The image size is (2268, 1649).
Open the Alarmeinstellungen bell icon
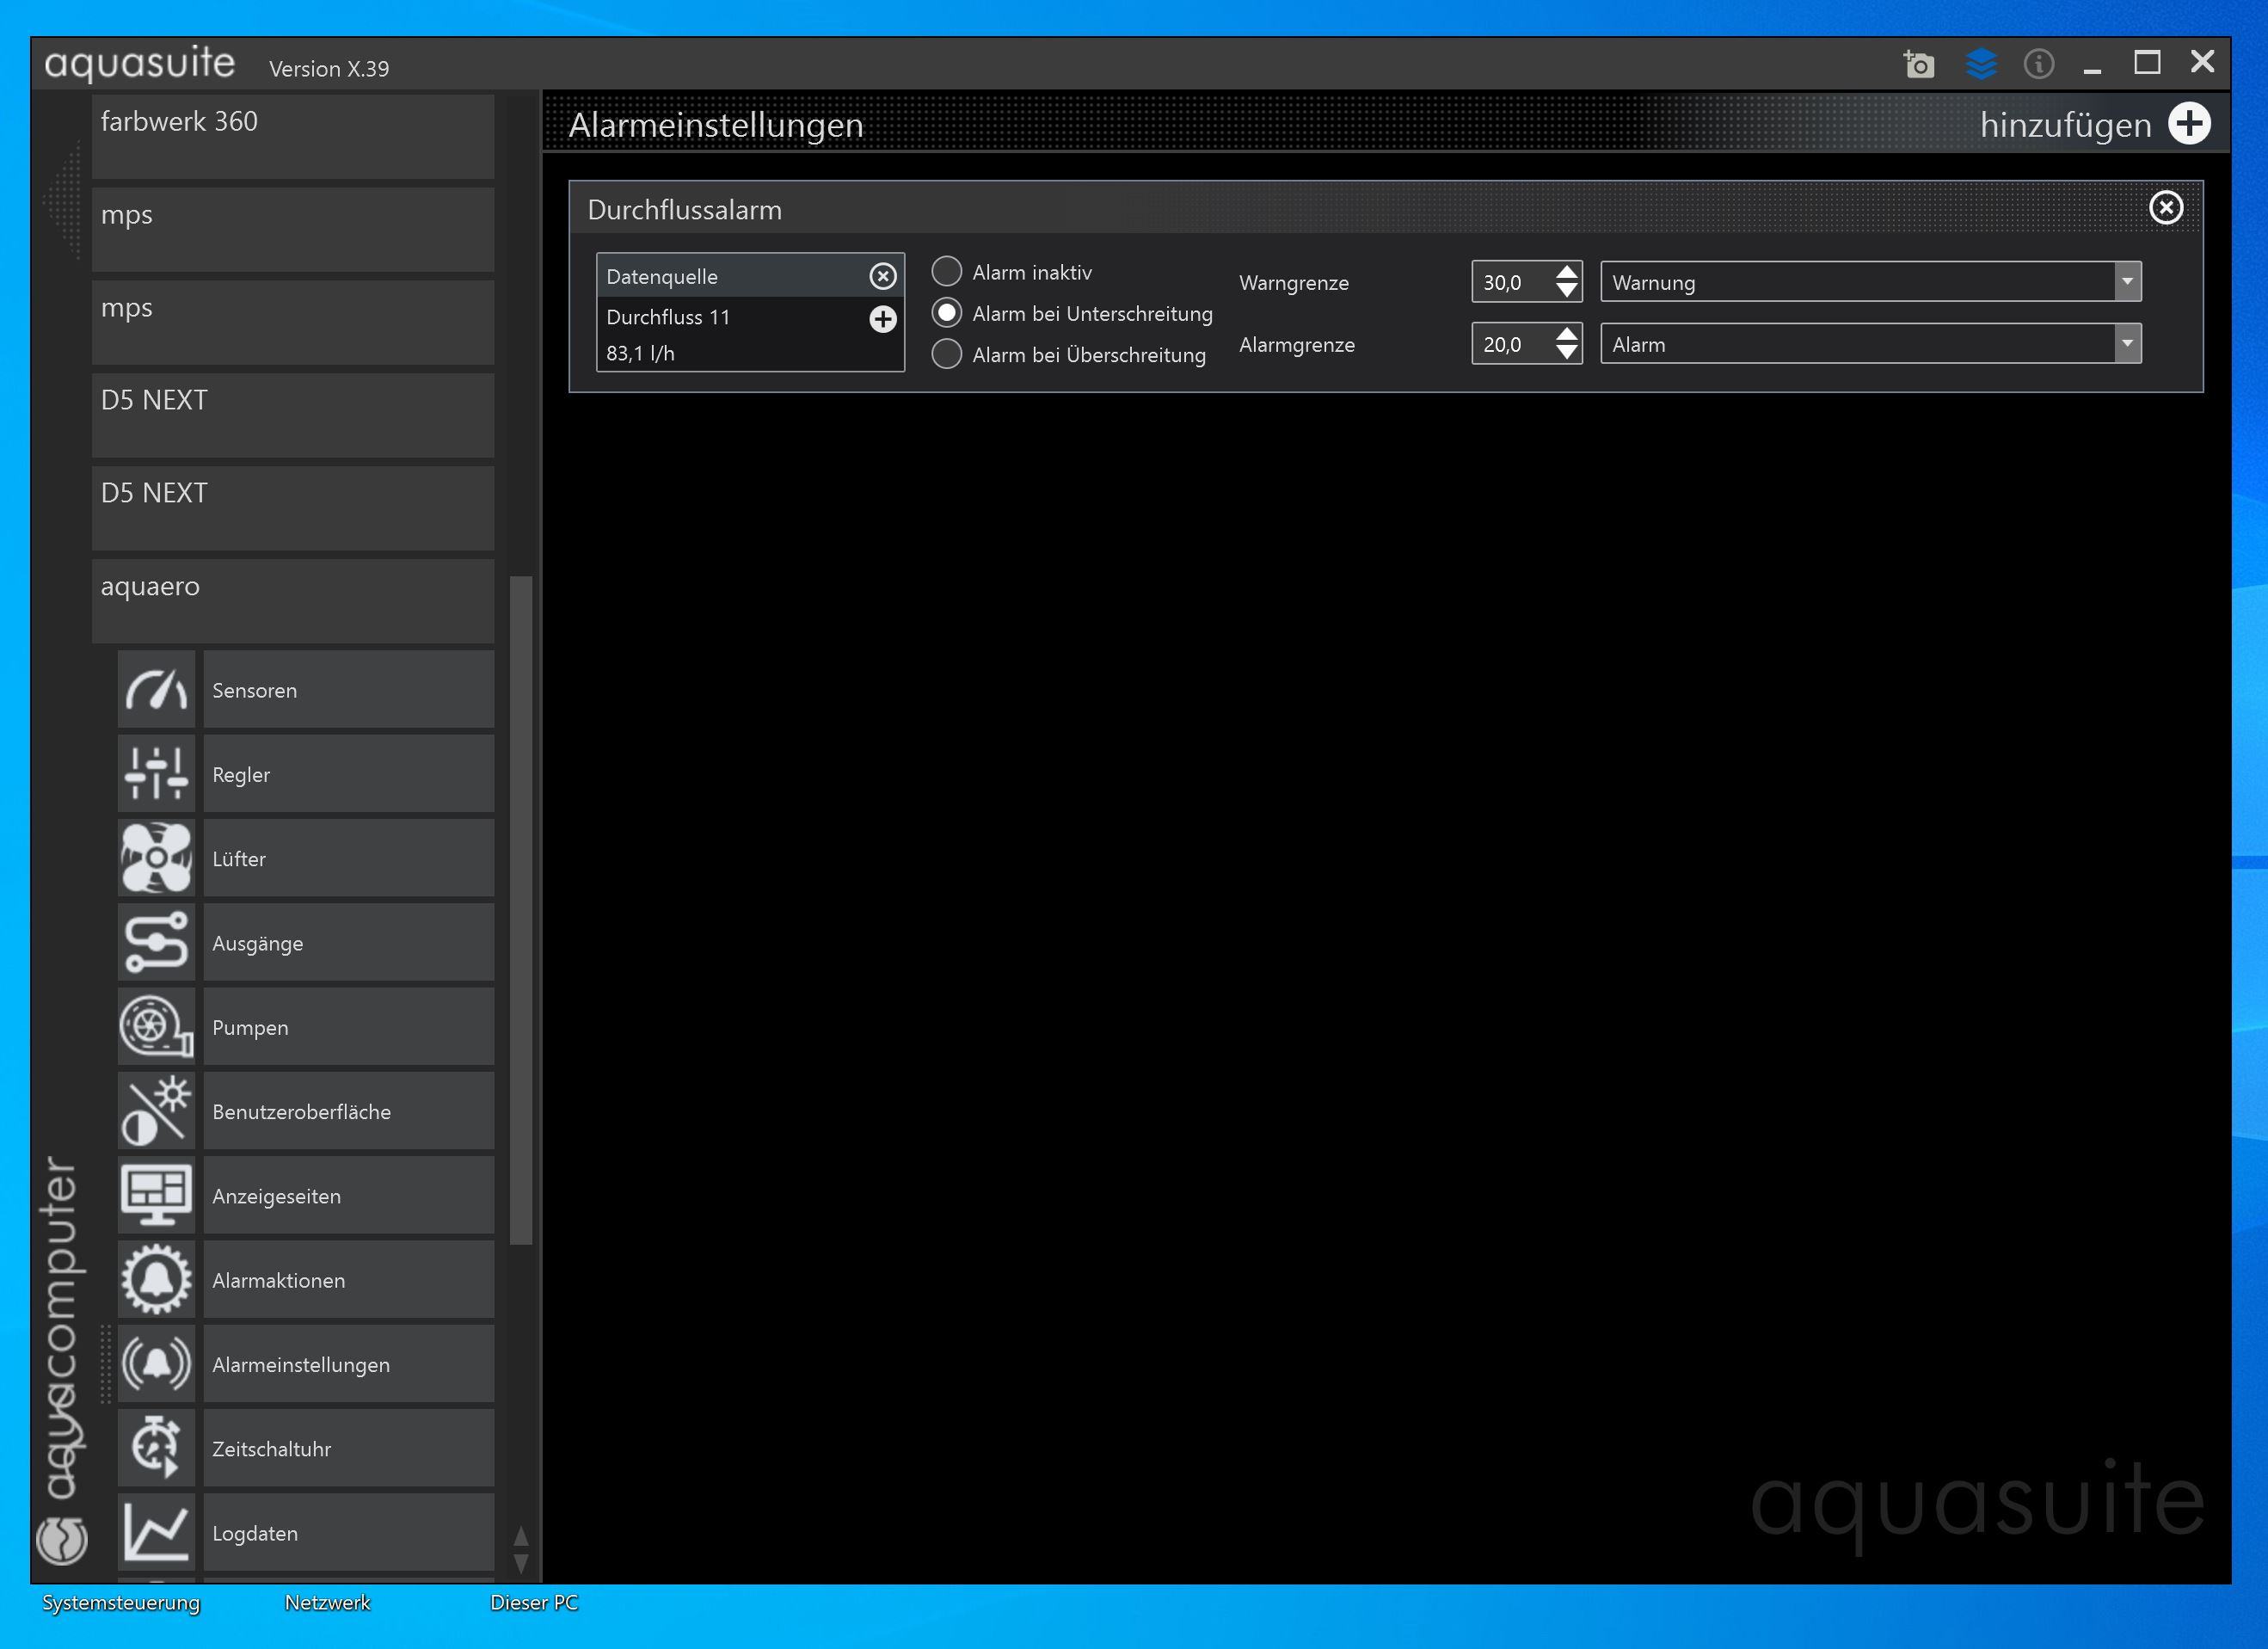pyautogui.click(x=156, y=1364)
